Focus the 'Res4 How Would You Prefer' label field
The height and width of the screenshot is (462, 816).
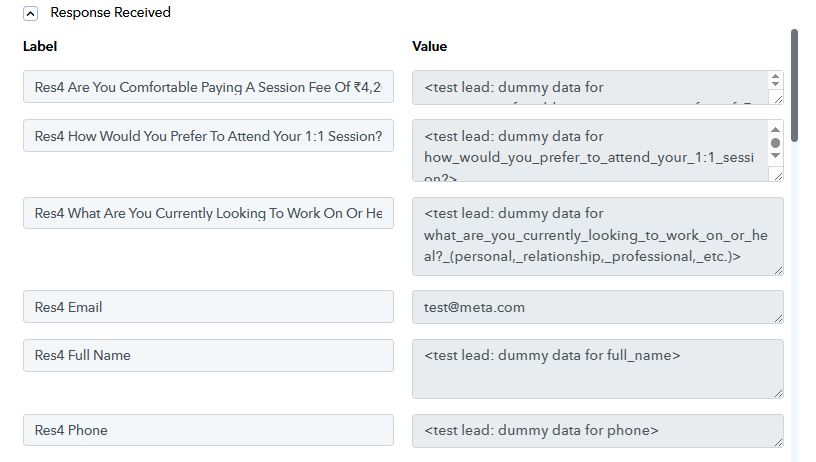pyautogui.click(x=208, y=136)
